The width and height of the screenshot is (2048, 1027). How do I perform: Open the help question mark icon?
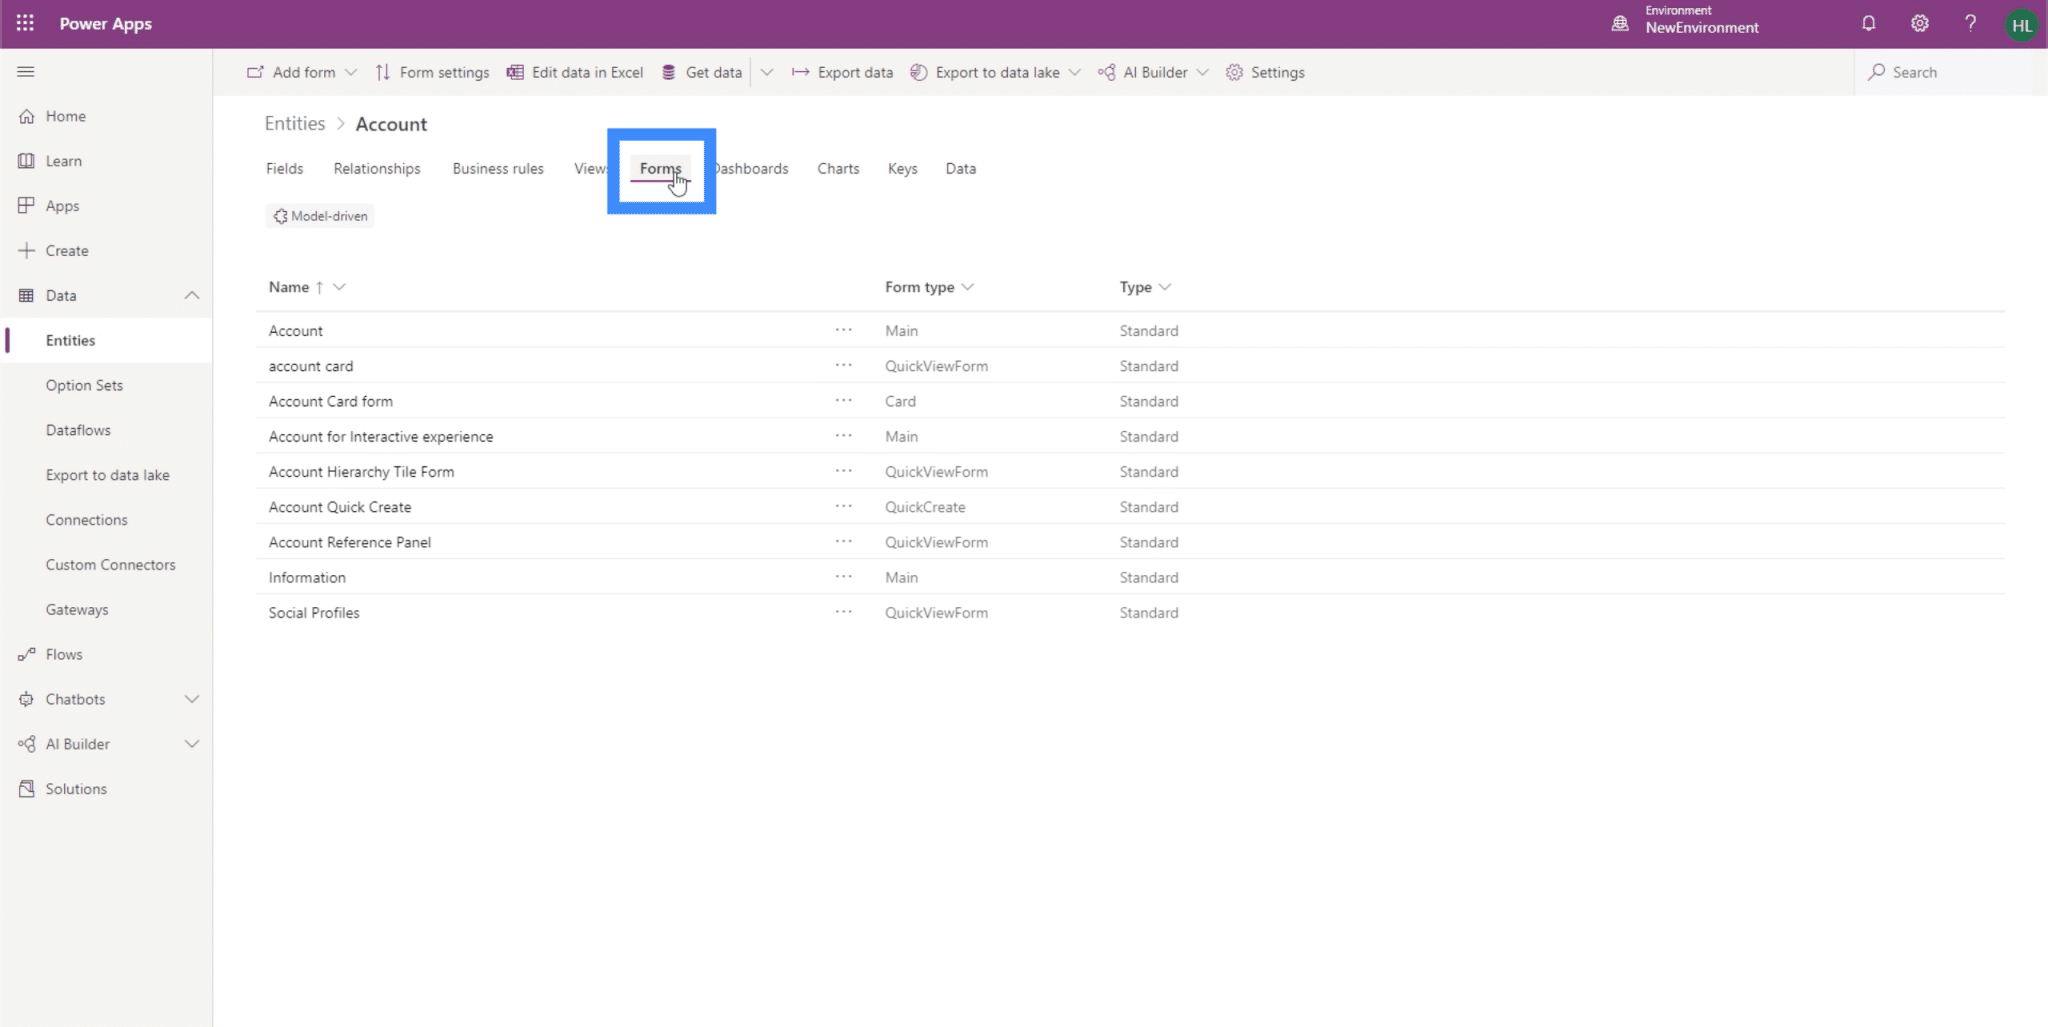[x=1970, y=23]
